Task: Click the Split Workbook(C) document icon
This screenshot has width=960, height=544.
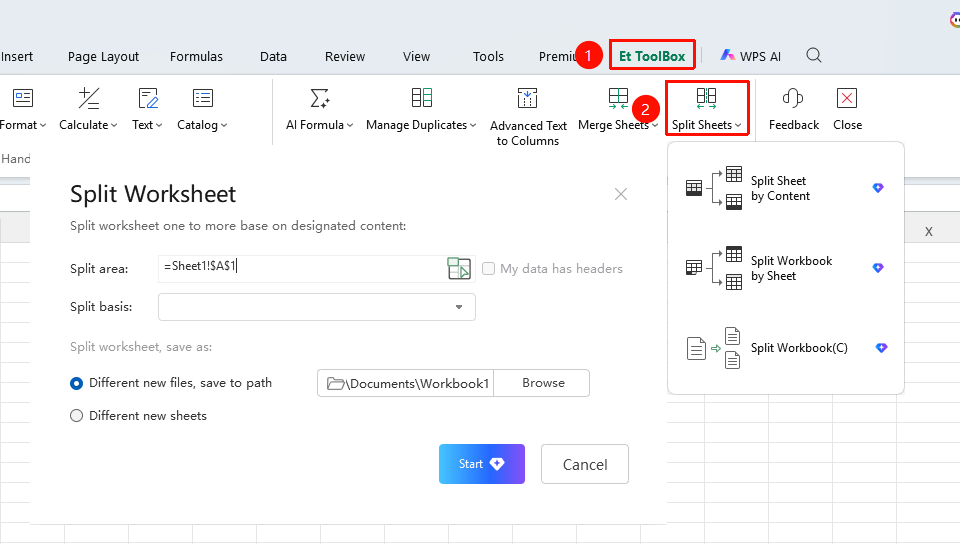Action: click(x=714, y=348)
